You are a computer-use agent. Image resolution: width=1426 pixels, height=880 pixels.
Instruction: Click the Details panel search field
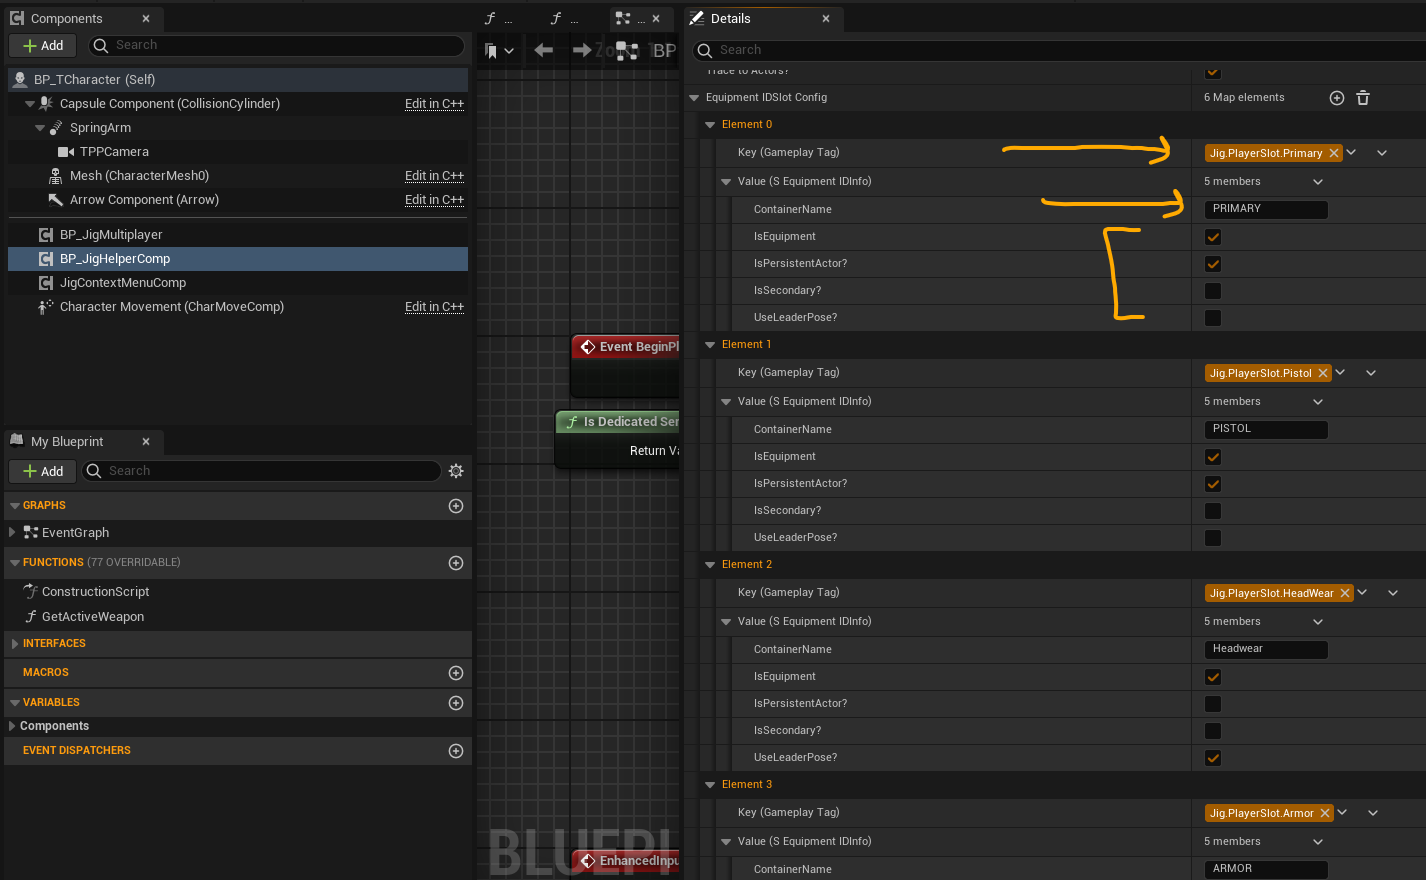pos(1060,50)
